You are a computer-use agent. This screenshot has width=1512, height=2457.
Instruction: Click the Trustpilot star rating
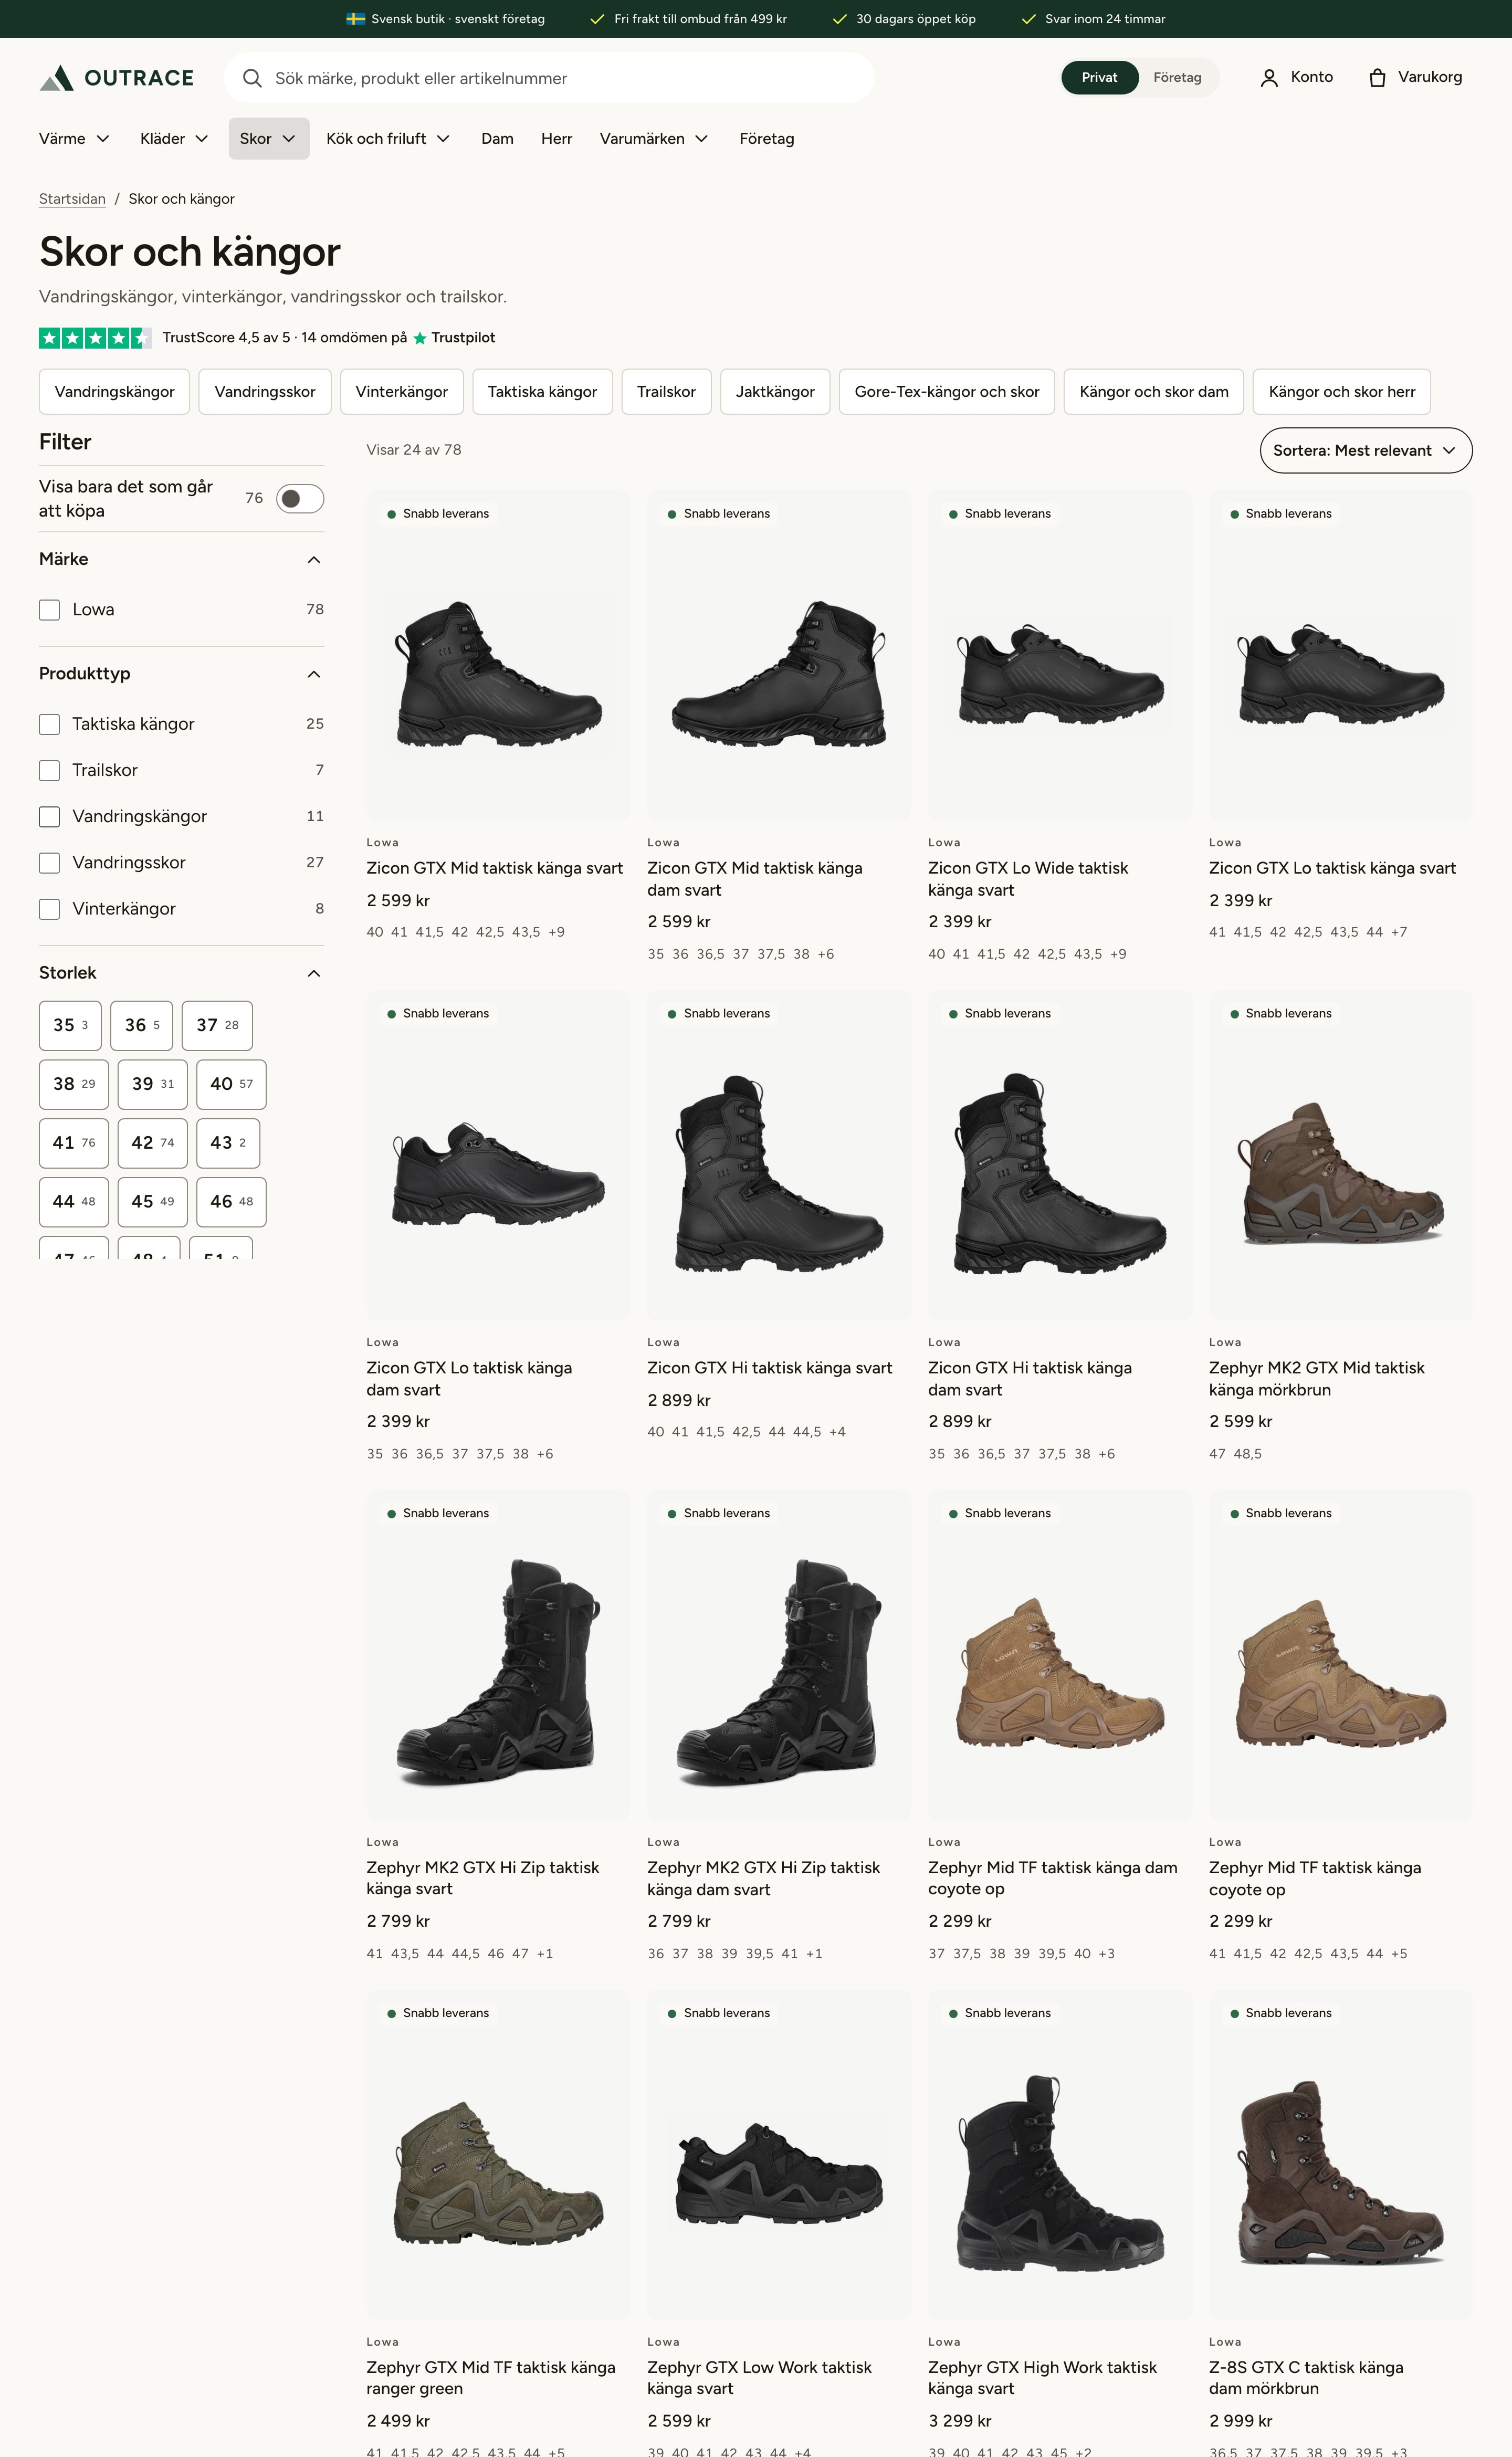(x=95, y=338)
